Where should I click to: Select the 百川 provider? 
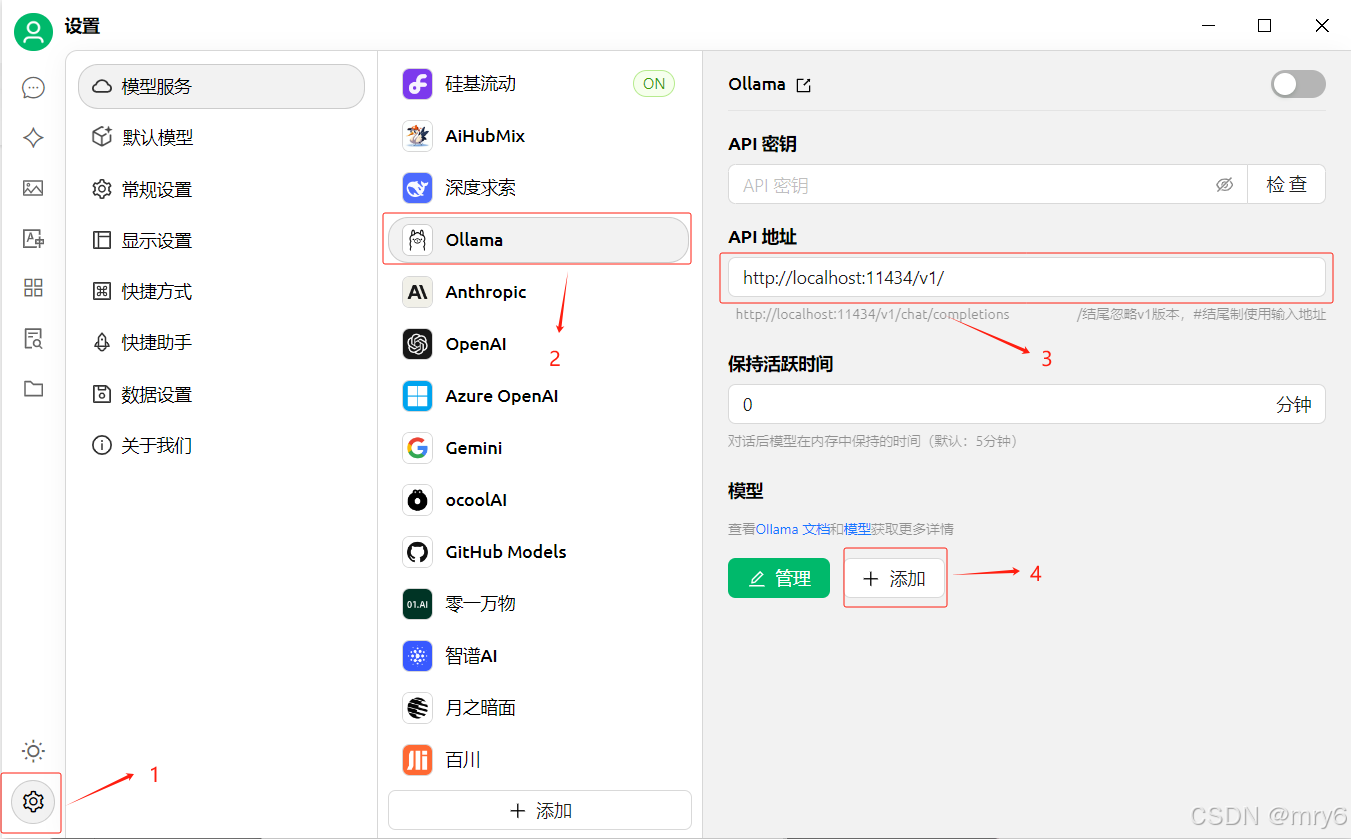click(539, 760)
